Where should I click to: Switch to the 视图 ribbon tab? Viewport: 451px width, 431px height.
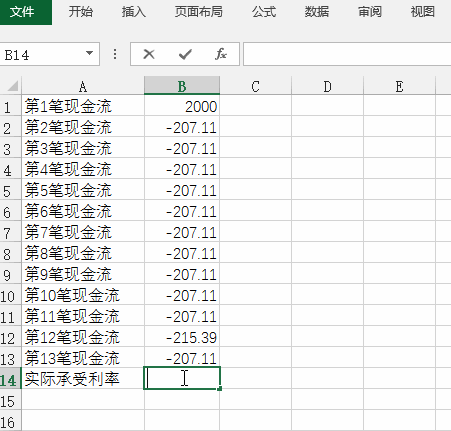pos(423,12)
